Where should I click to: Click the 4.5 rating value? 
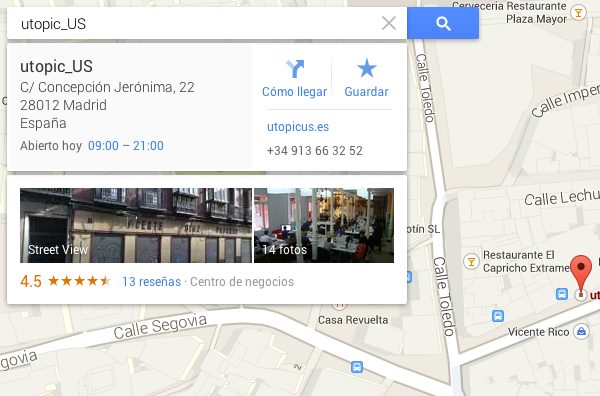(31, 281)
